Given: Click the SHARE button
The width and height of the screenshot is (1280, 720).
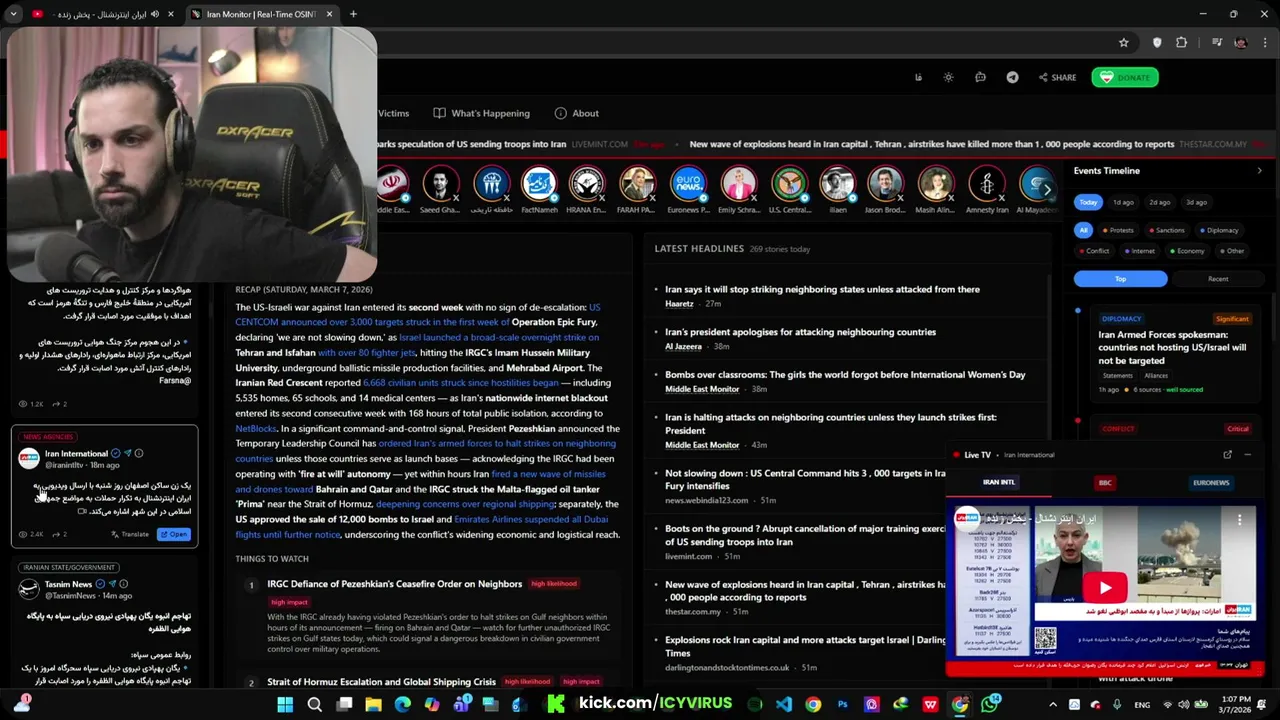Looking at the screenshot, I should click(x=1057, y=77).
